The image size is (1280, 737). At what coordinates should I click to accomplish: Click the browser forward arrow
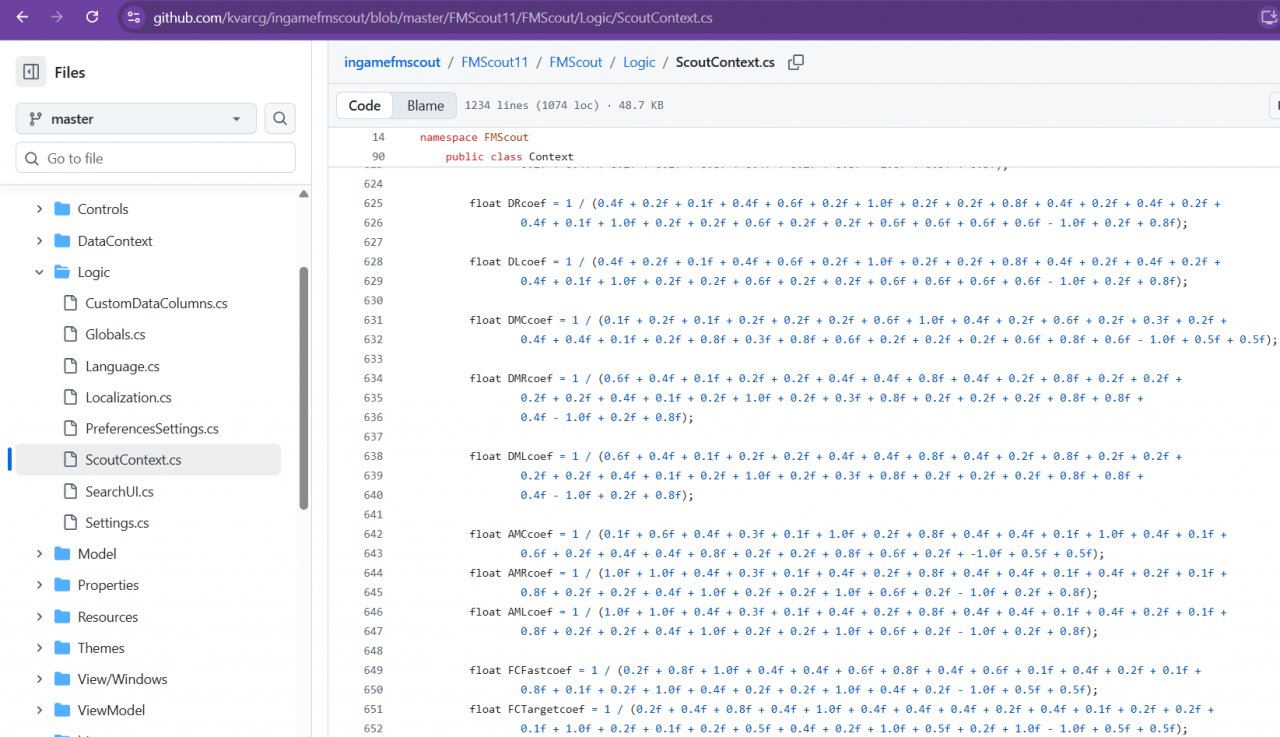(57, 17)
